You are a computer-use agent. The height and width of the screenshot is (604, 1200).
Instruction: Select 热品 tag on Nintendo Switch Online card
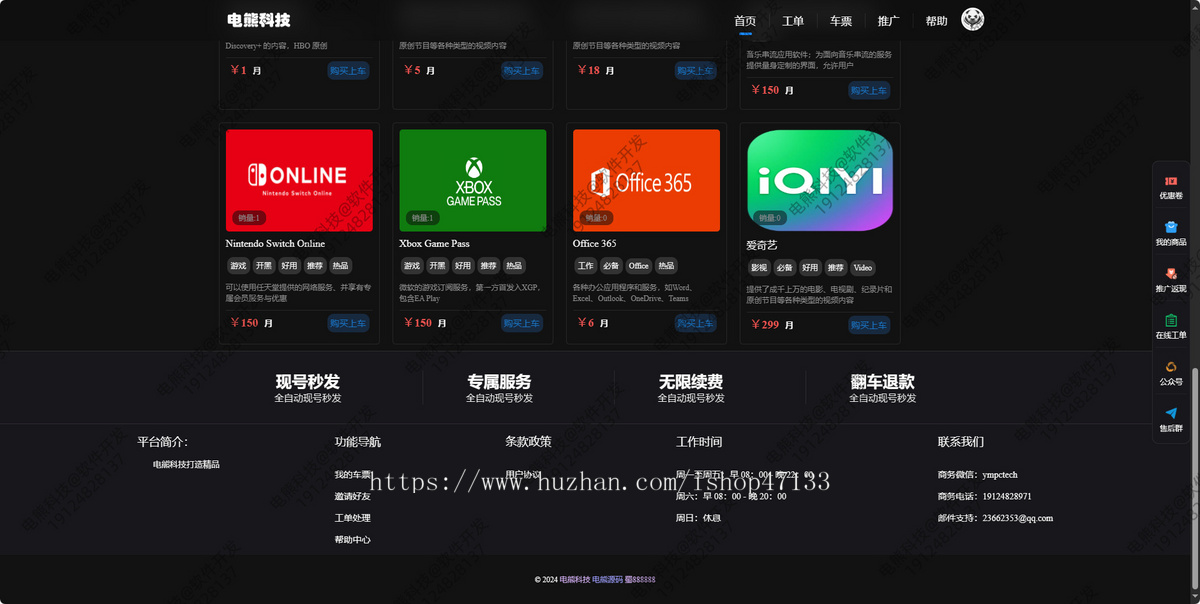tap(341, 266)
